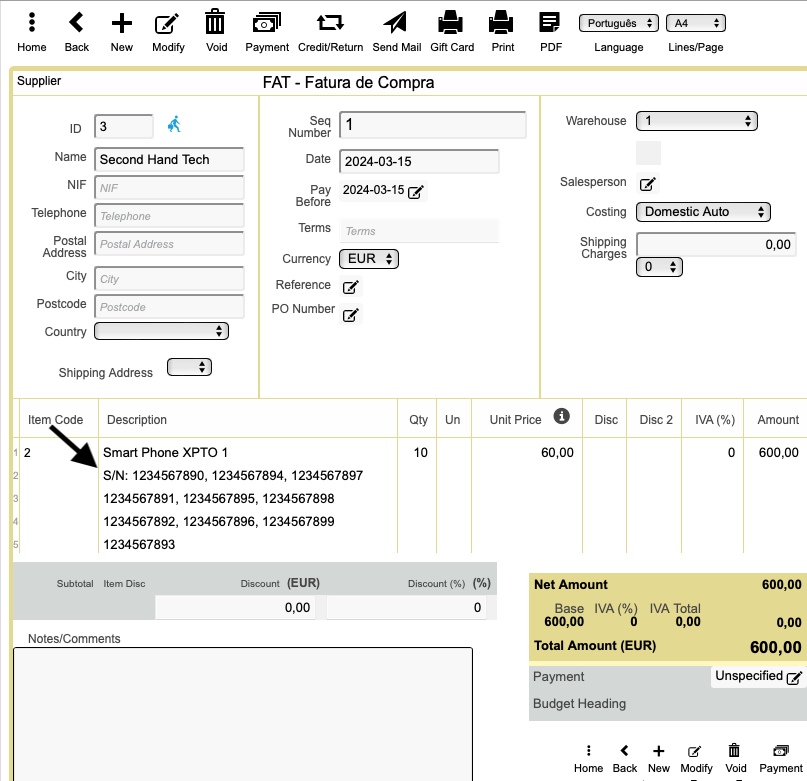
Task: Click the Item Code column header
Action: coord(55,420)
